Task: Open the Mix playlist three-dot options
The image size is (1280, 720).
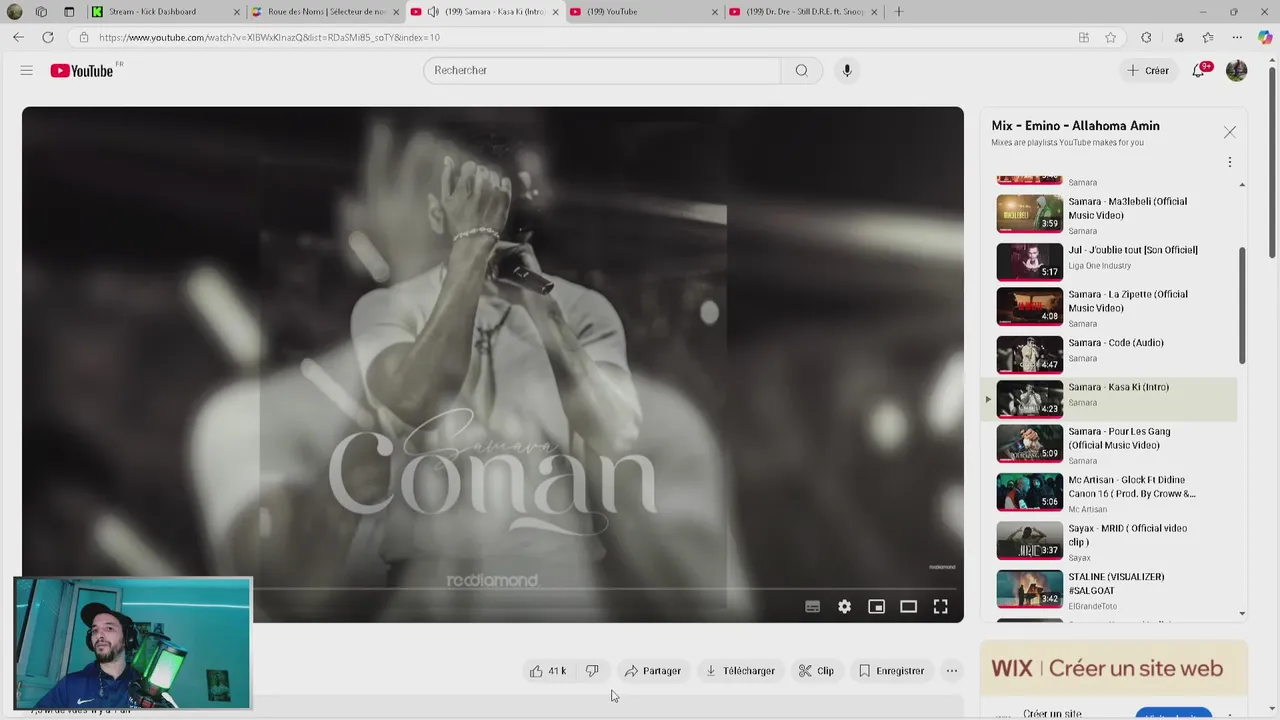Action: tap(1230, 162)
